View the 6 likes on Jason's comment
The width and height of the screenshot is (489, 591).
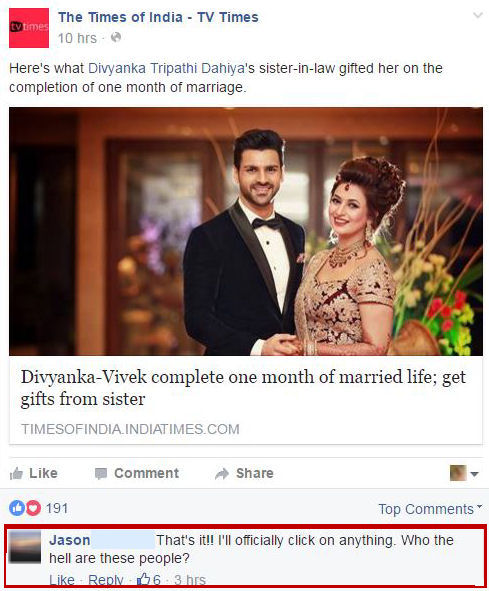point(149,579)
